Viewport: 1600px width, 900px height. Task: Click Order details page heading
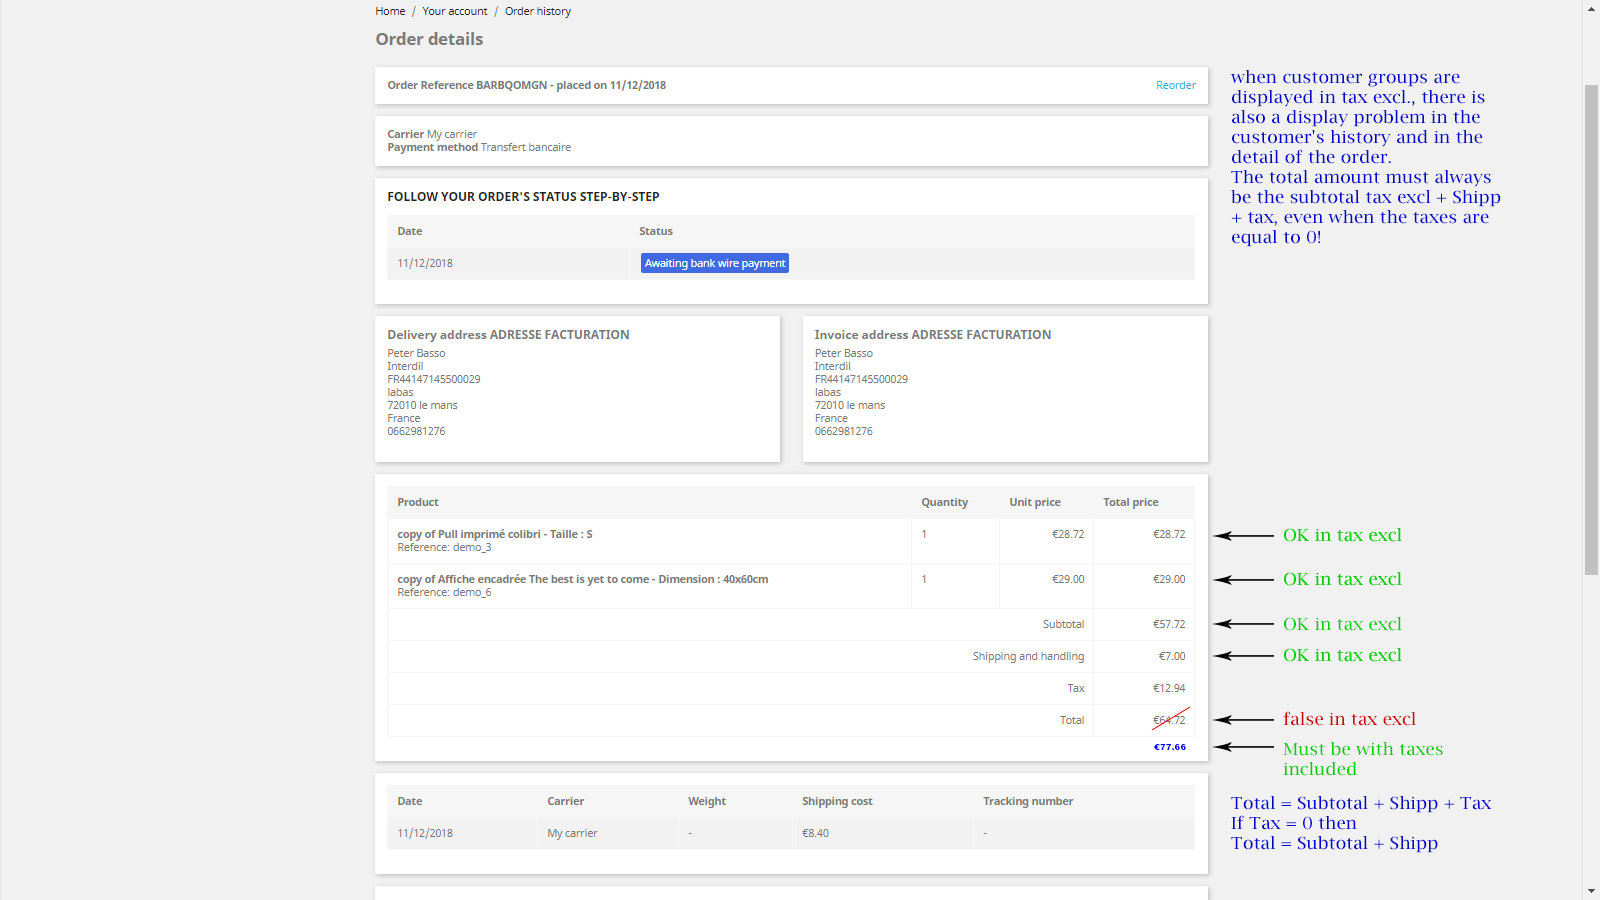click(x=429, y=39)
